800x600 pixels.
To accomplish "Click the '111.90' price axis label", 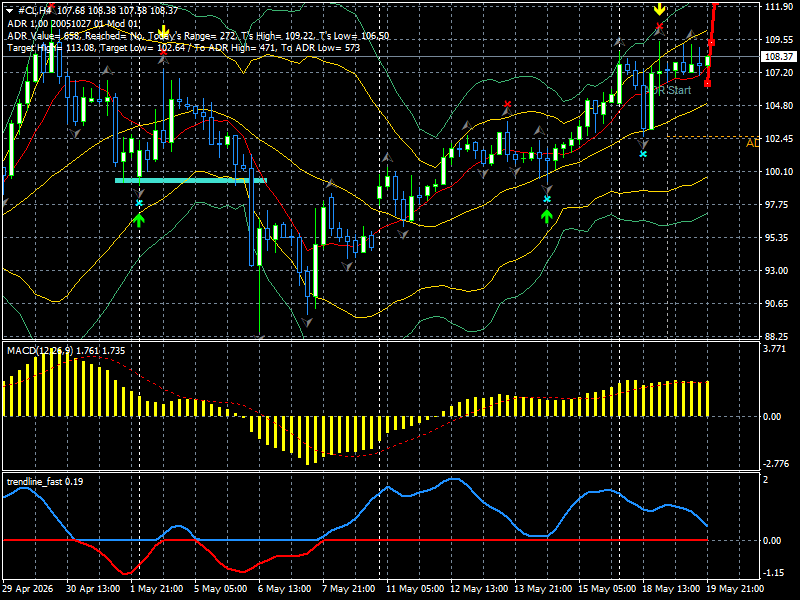I will [779, 6].
